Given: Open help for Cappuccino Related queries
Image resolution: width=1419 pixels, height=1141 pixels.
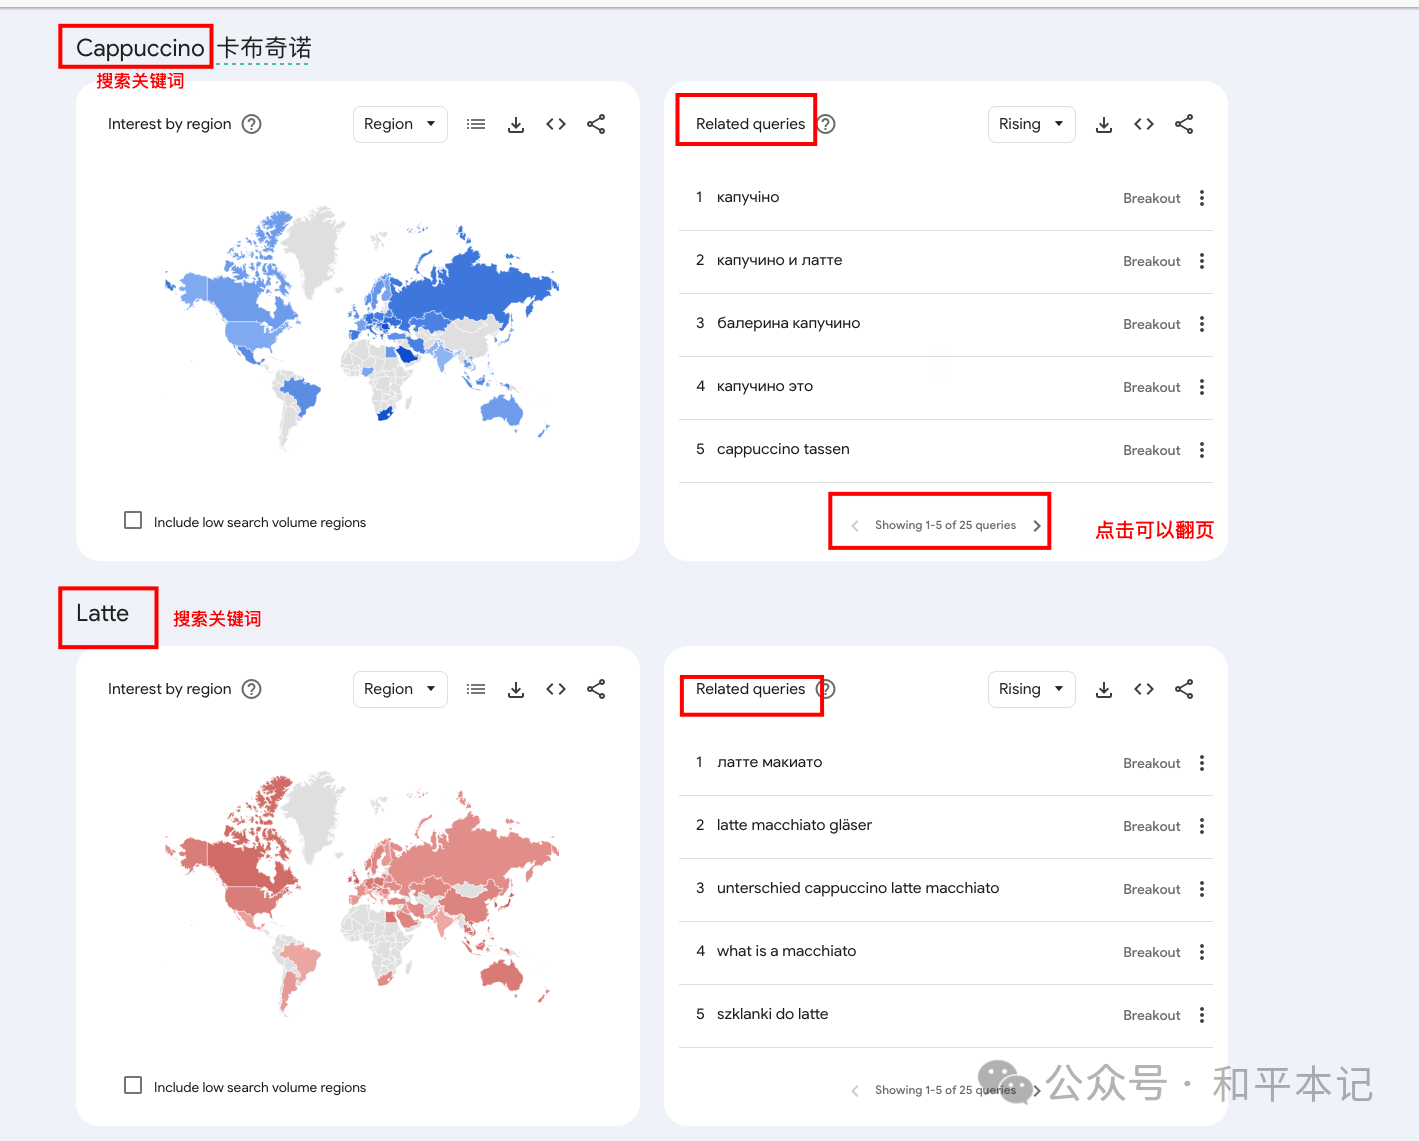Looking at the screenshot, I should click(826, 124).
